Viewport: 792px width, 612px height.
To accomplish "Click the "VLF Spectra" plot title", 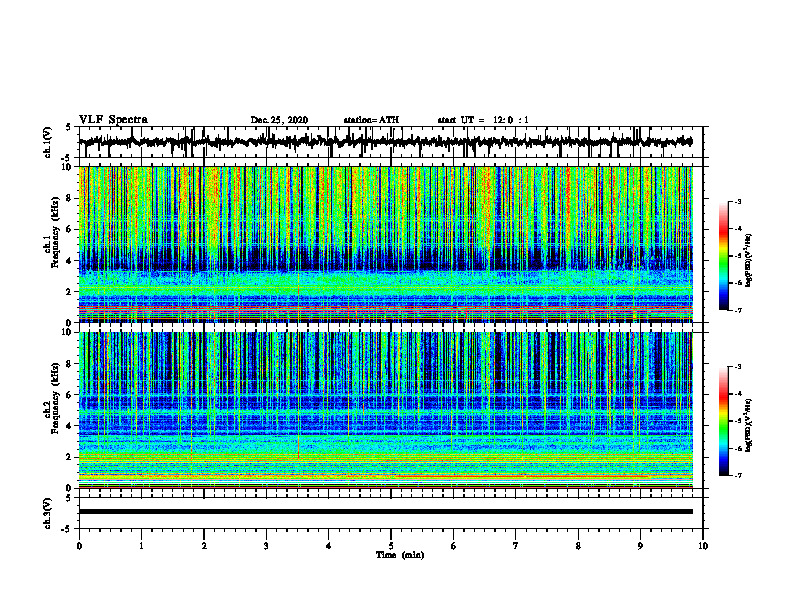I will click(x=113, y=120).
